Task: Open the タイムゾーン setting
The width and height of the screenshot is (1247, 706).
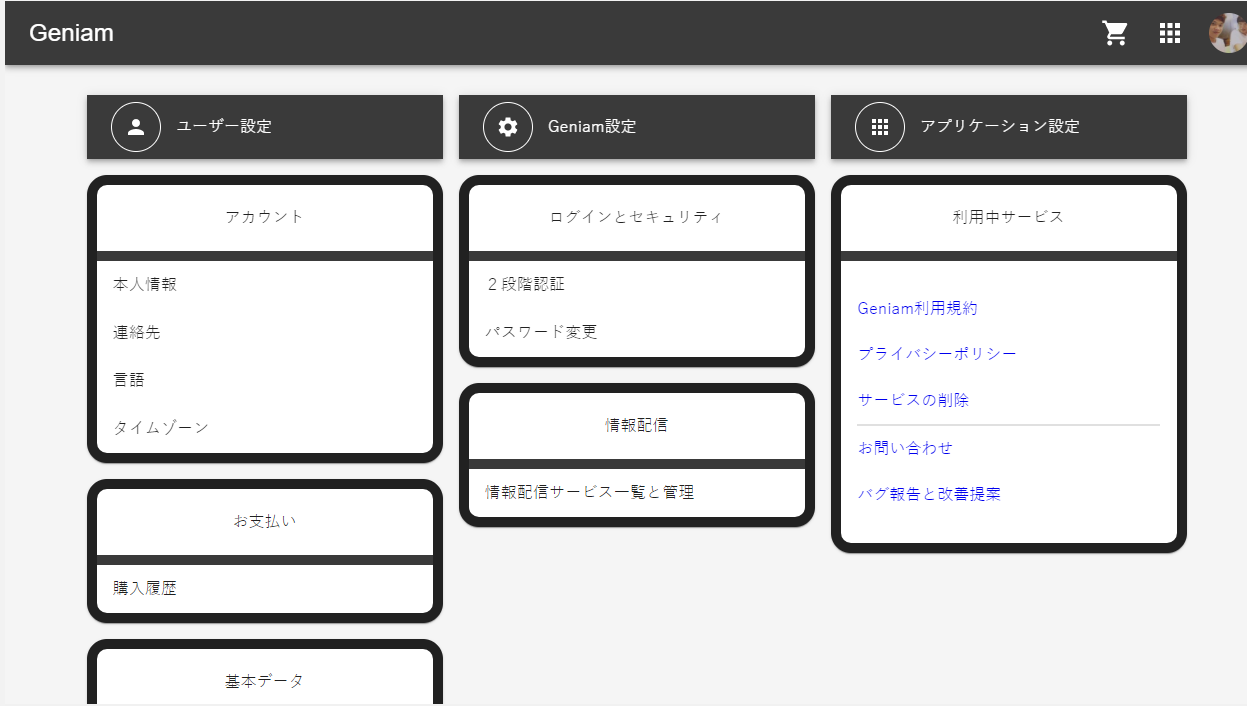Action: coord(161,427)
